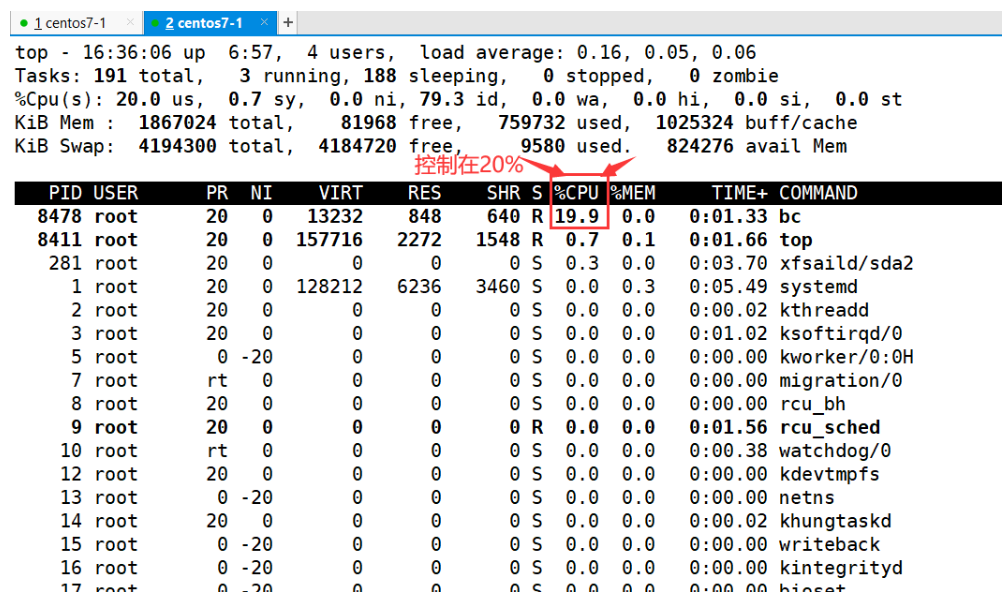Click the writeback command entry
Image resolution: width=1003 pixels, height=592 pixels.
829,545
